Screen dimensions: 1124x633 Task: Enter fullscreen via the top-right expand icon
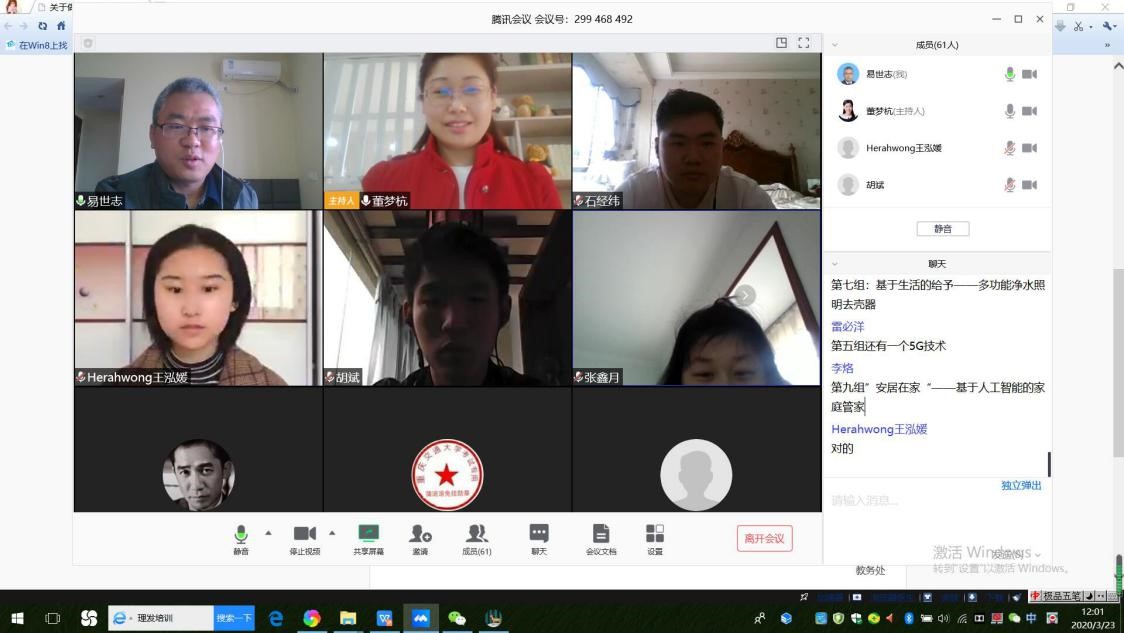click(x=803, y=43)
